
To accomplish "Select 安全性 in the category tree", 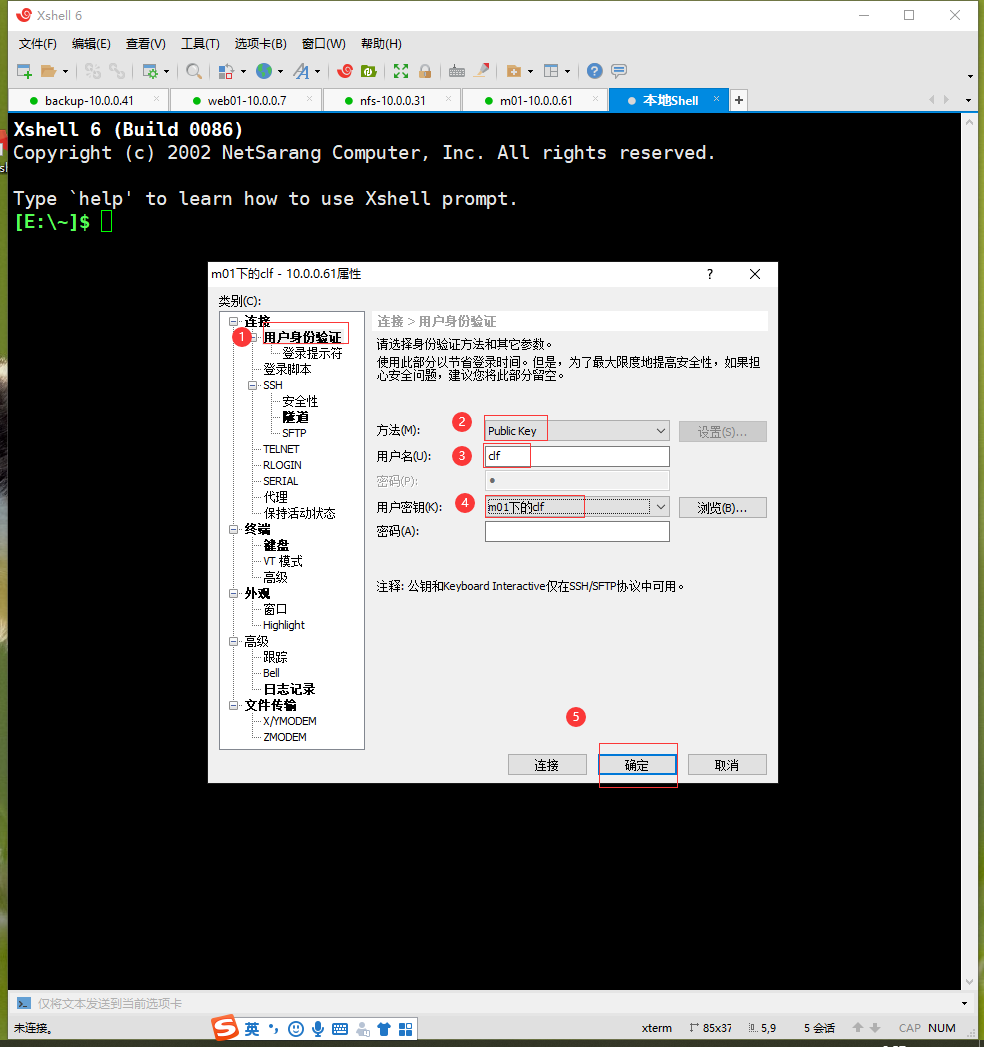I will coord(300,401).
